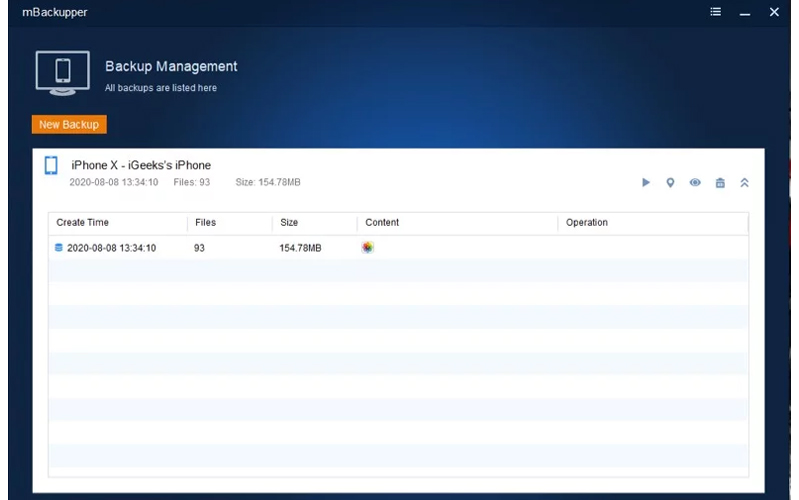This screenshot has width=799, height=500.
Task: Select the Size column header
Action: click(289, 223)
